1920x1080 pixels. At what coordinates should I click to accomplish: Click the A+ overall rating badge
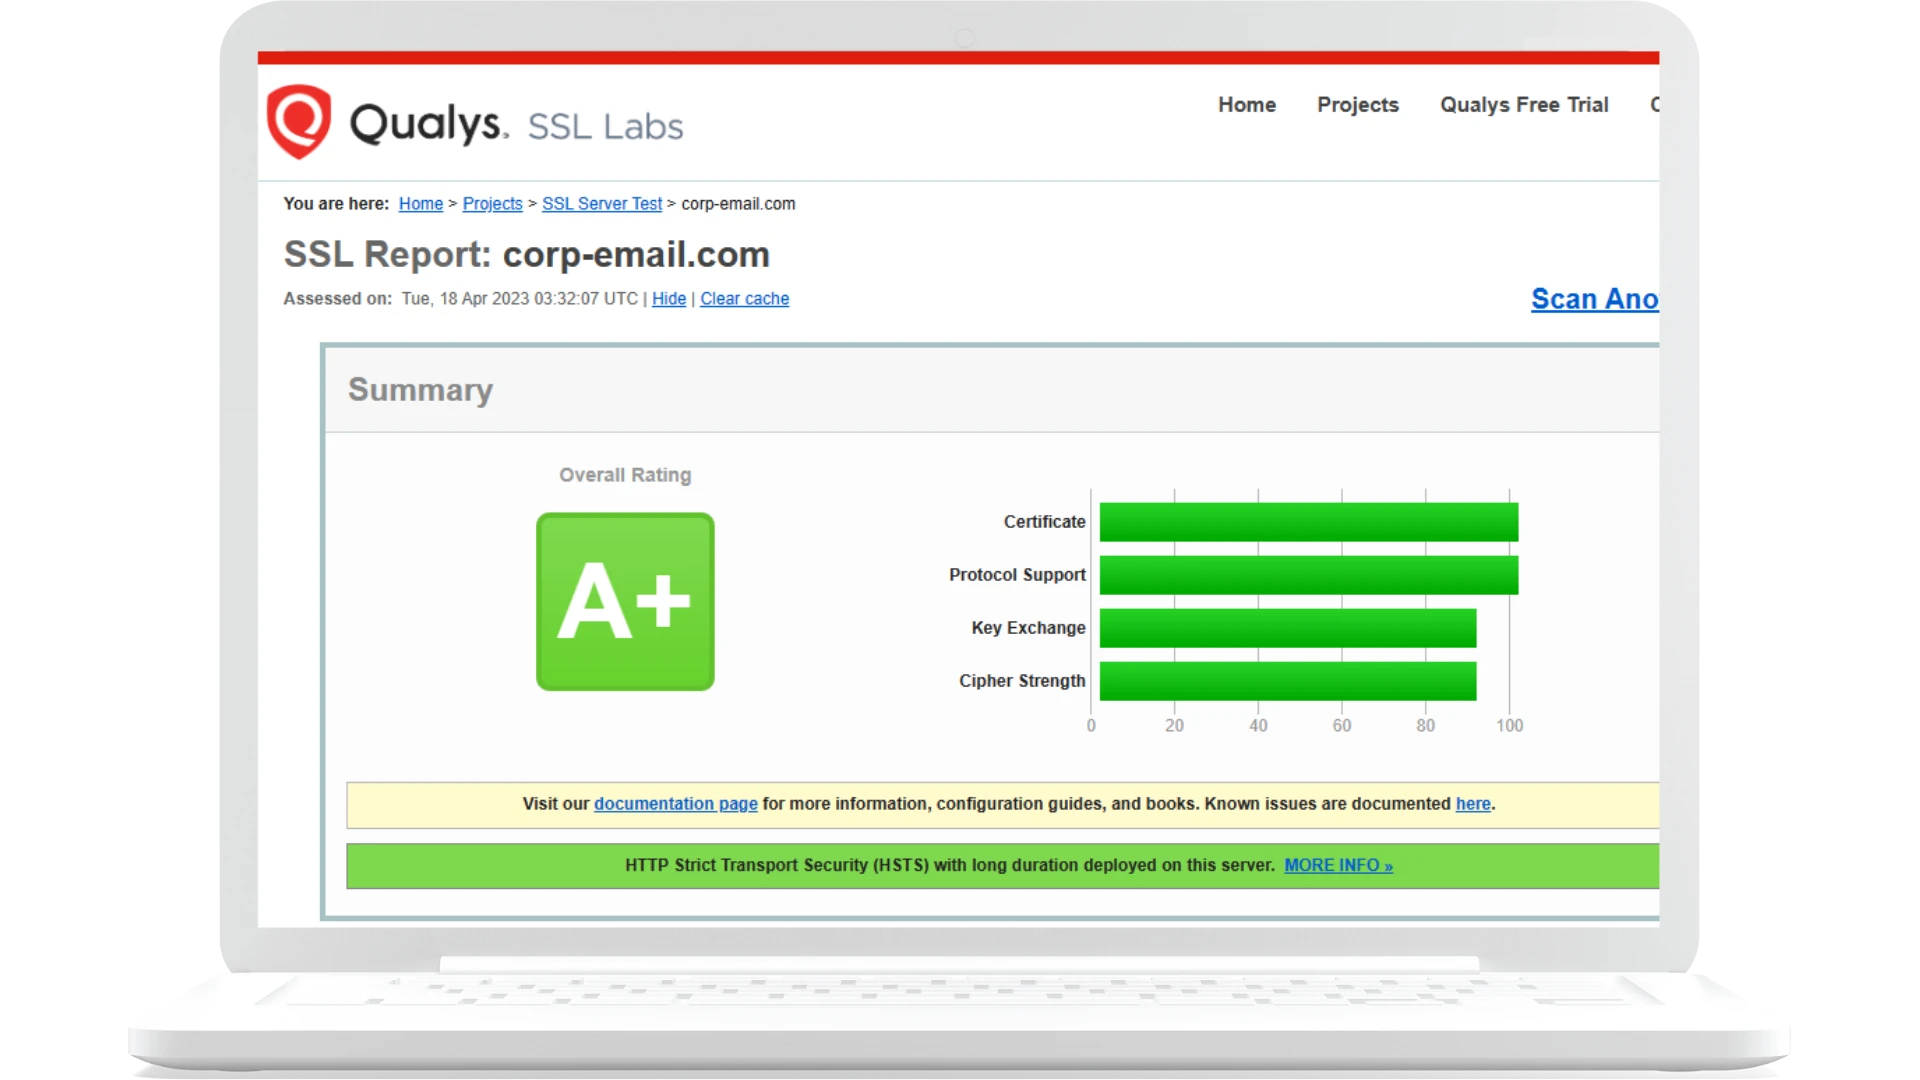pyautogui.click(x=625, y=601)
